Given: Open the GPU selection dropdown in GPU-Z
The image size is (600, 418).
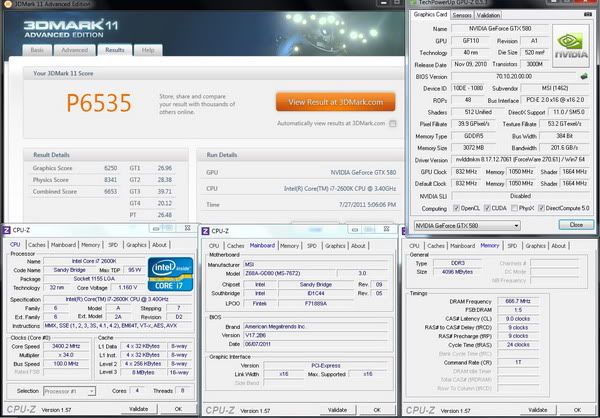Looking at the screenshot, I should point(467,225).
